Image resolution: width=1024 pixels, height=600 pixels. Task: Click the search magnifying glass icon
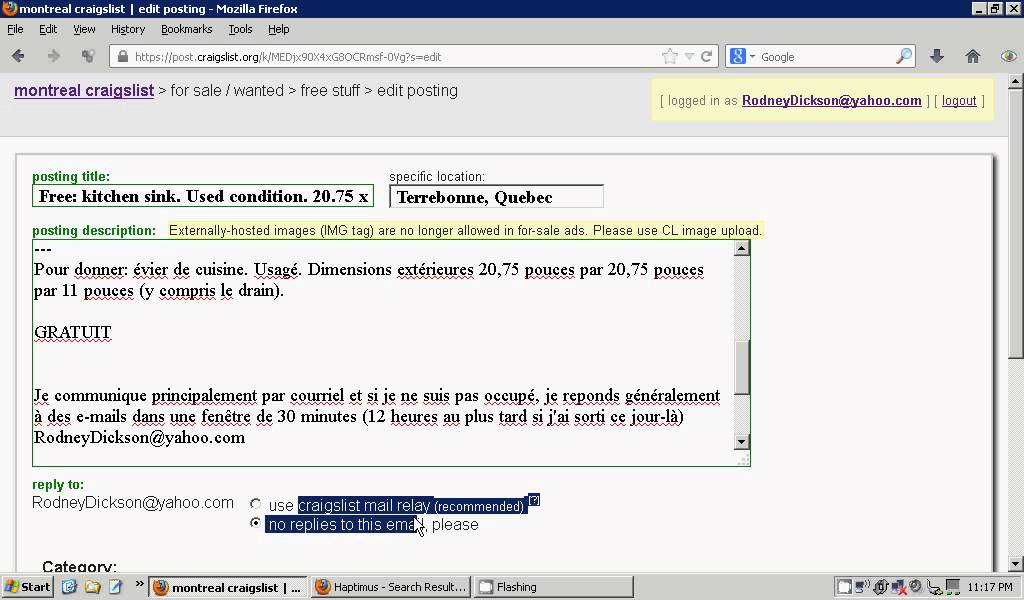tap(904, 57)
